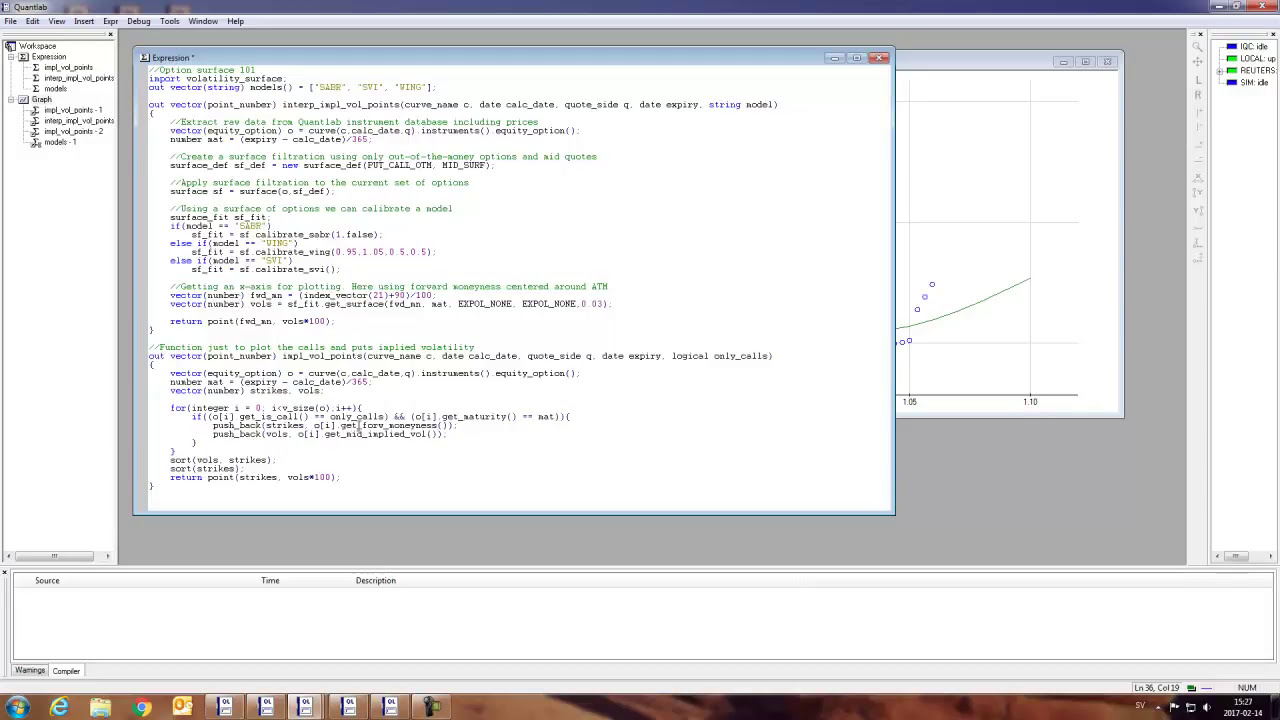The width and height of the screenshot is (1280, 720).
Task: Open the Expr menu
Action: click(110, 21)
